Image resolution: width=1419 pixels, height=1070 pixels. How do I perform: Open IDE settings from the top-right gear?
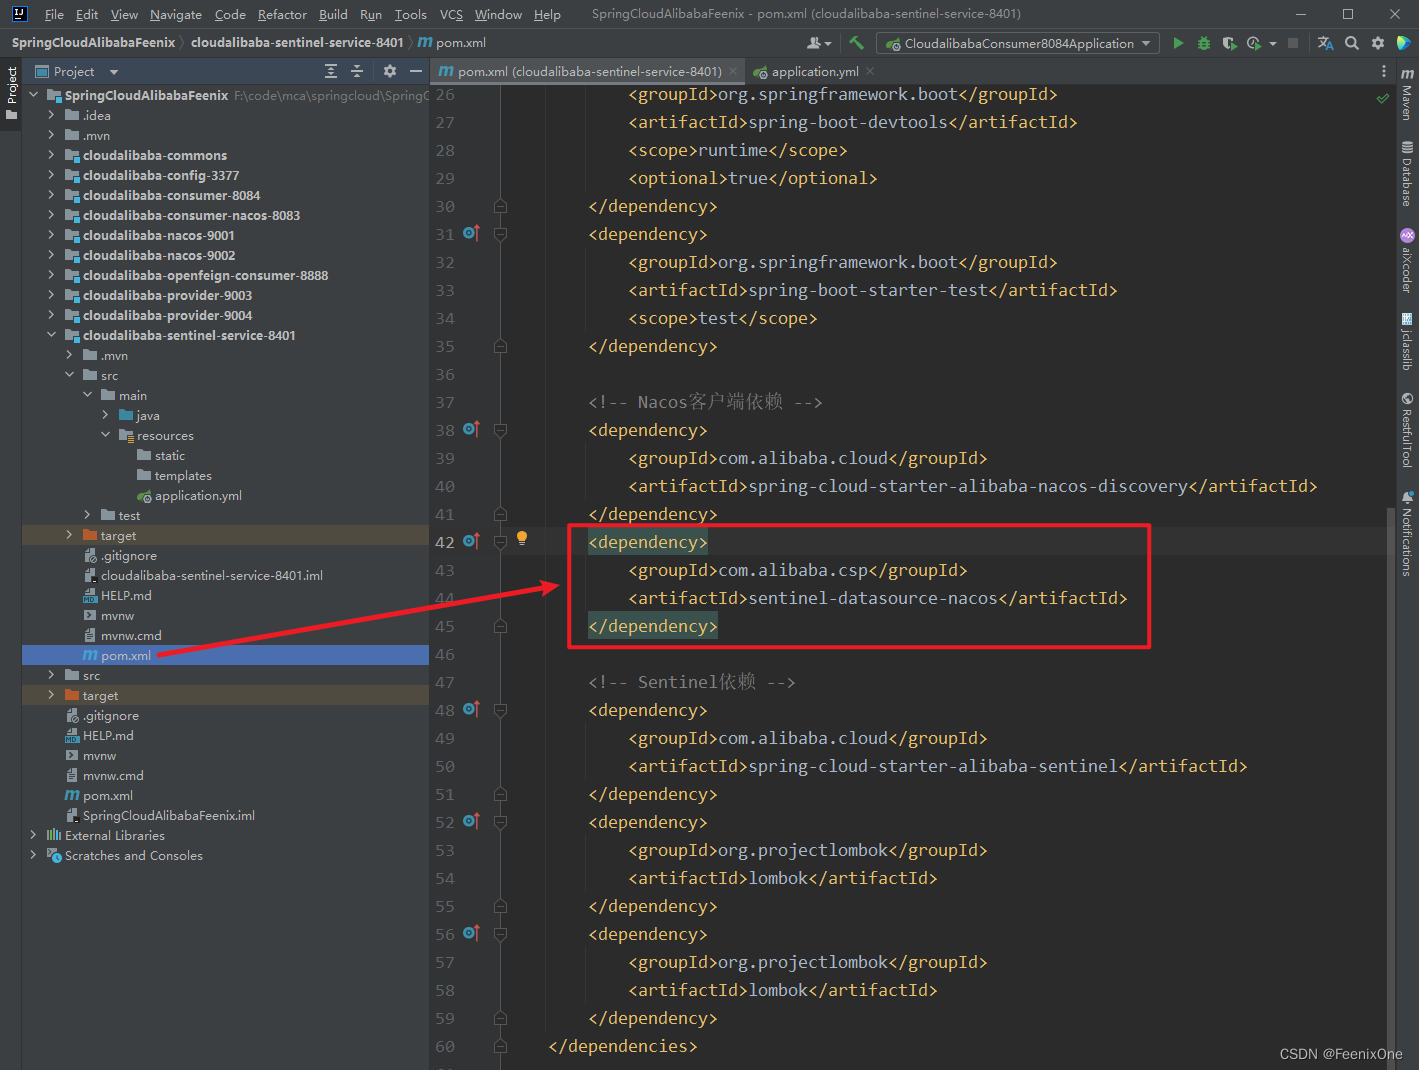pyautogui.click(x=1378, y=43)
